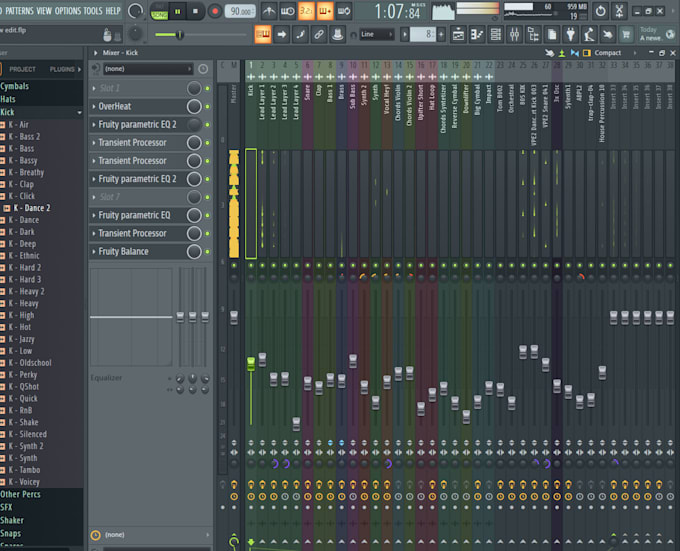Click the link icon in toolbar
Viewport: 680px width, 551px height.
(x=319, y=35)
